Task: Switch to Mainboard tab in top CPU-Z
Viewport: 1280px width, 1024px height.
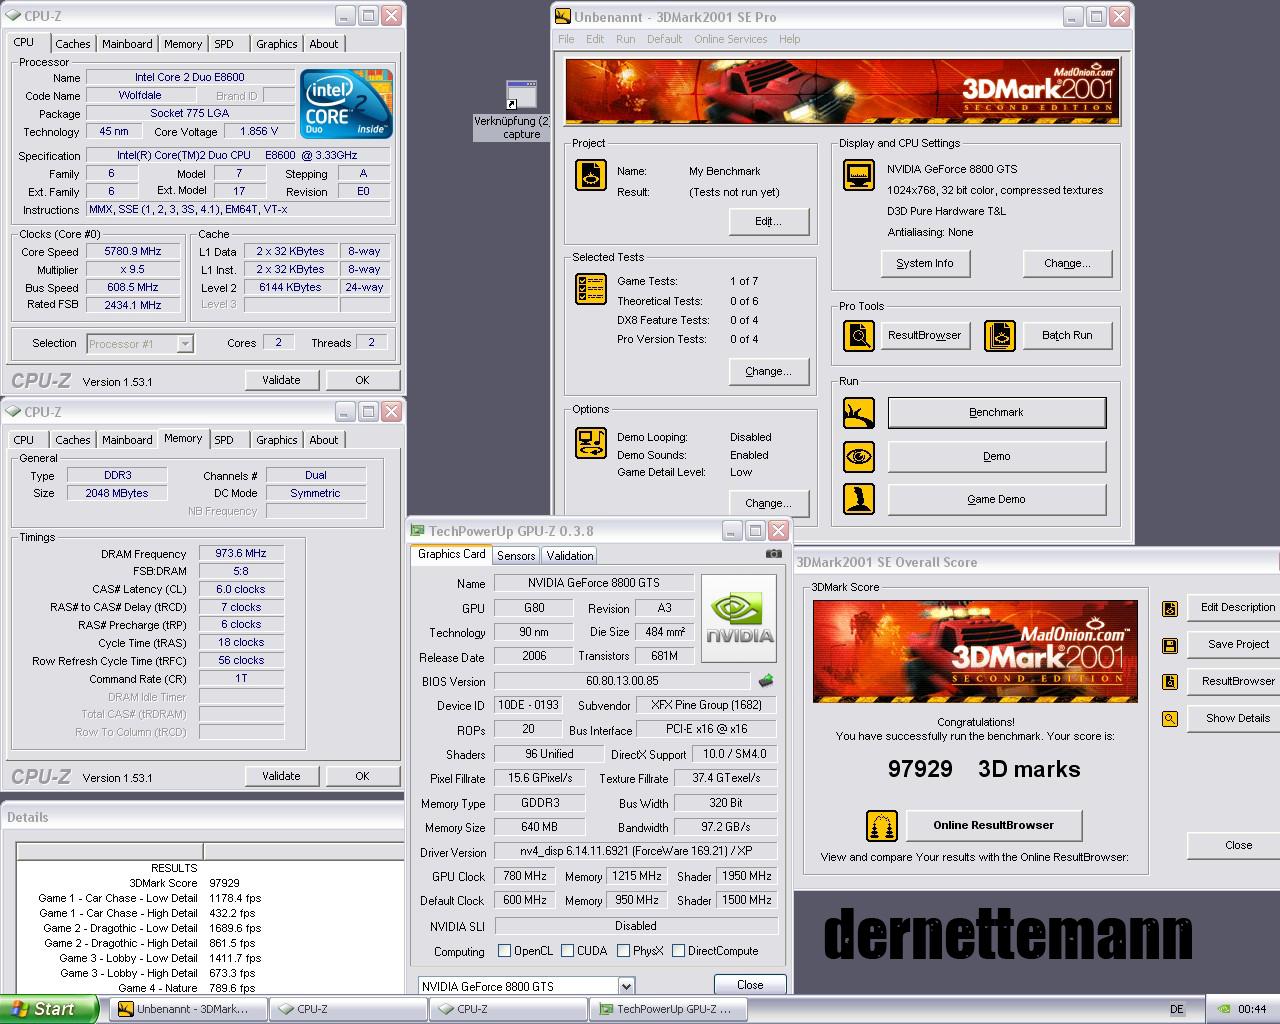Action: click(127, 44)
